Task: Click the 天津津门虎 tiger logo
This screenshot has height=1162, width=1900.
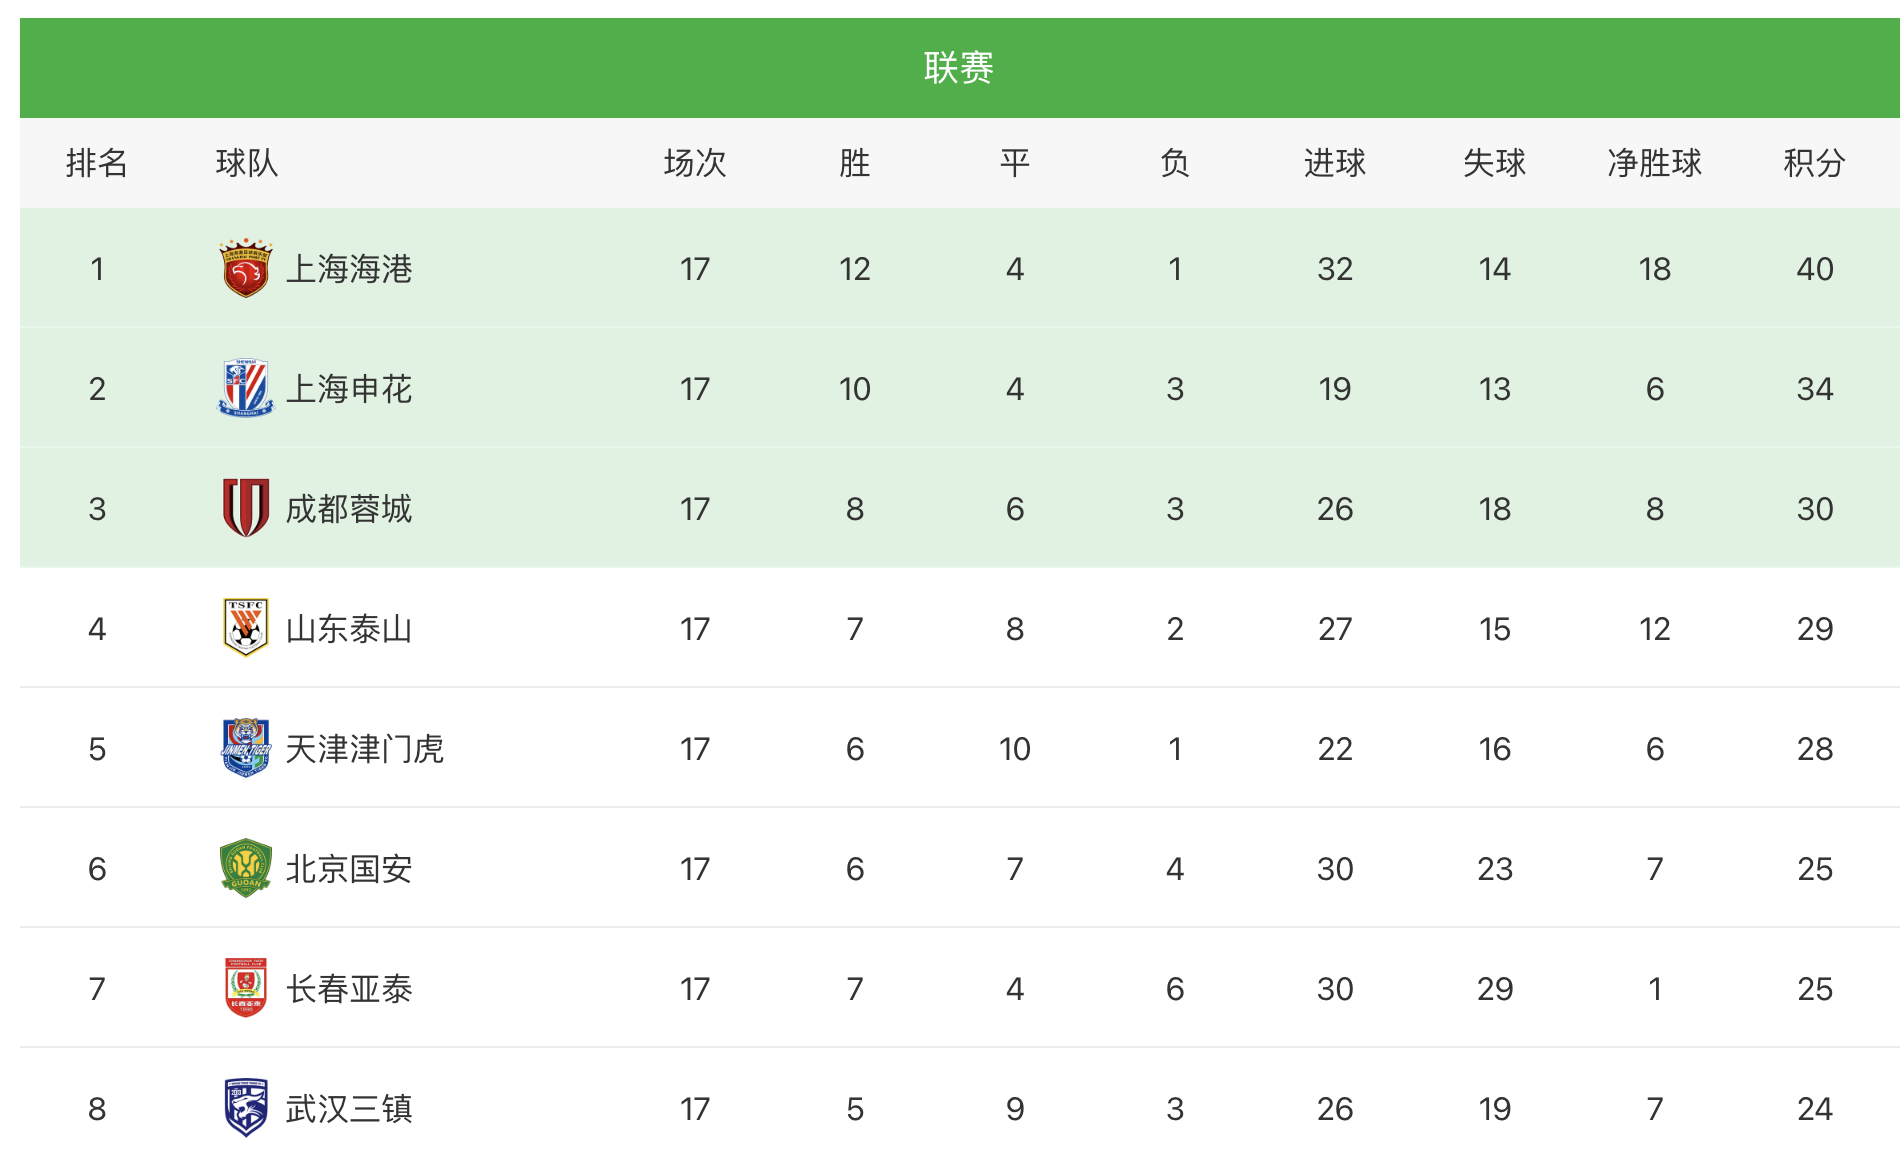Action: tap(245, 748)
